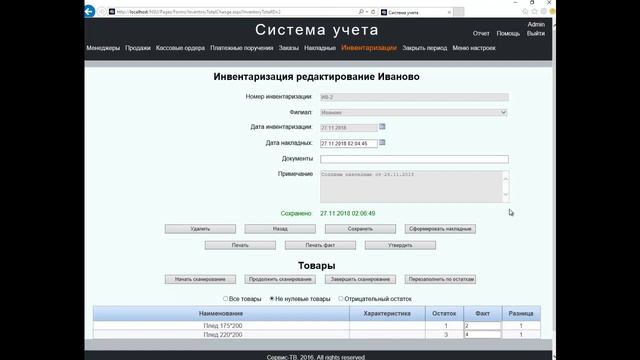This screenshot has height=360, width=640.
Task: Log out using Выйти link
Action: (536, 33)
